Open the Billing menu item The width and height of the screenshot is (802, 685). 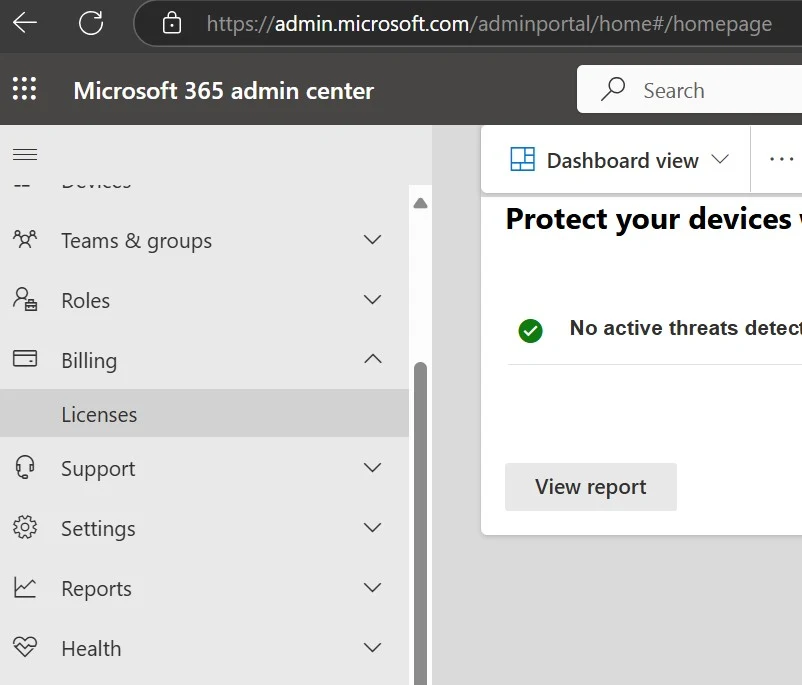pos(204,360)
